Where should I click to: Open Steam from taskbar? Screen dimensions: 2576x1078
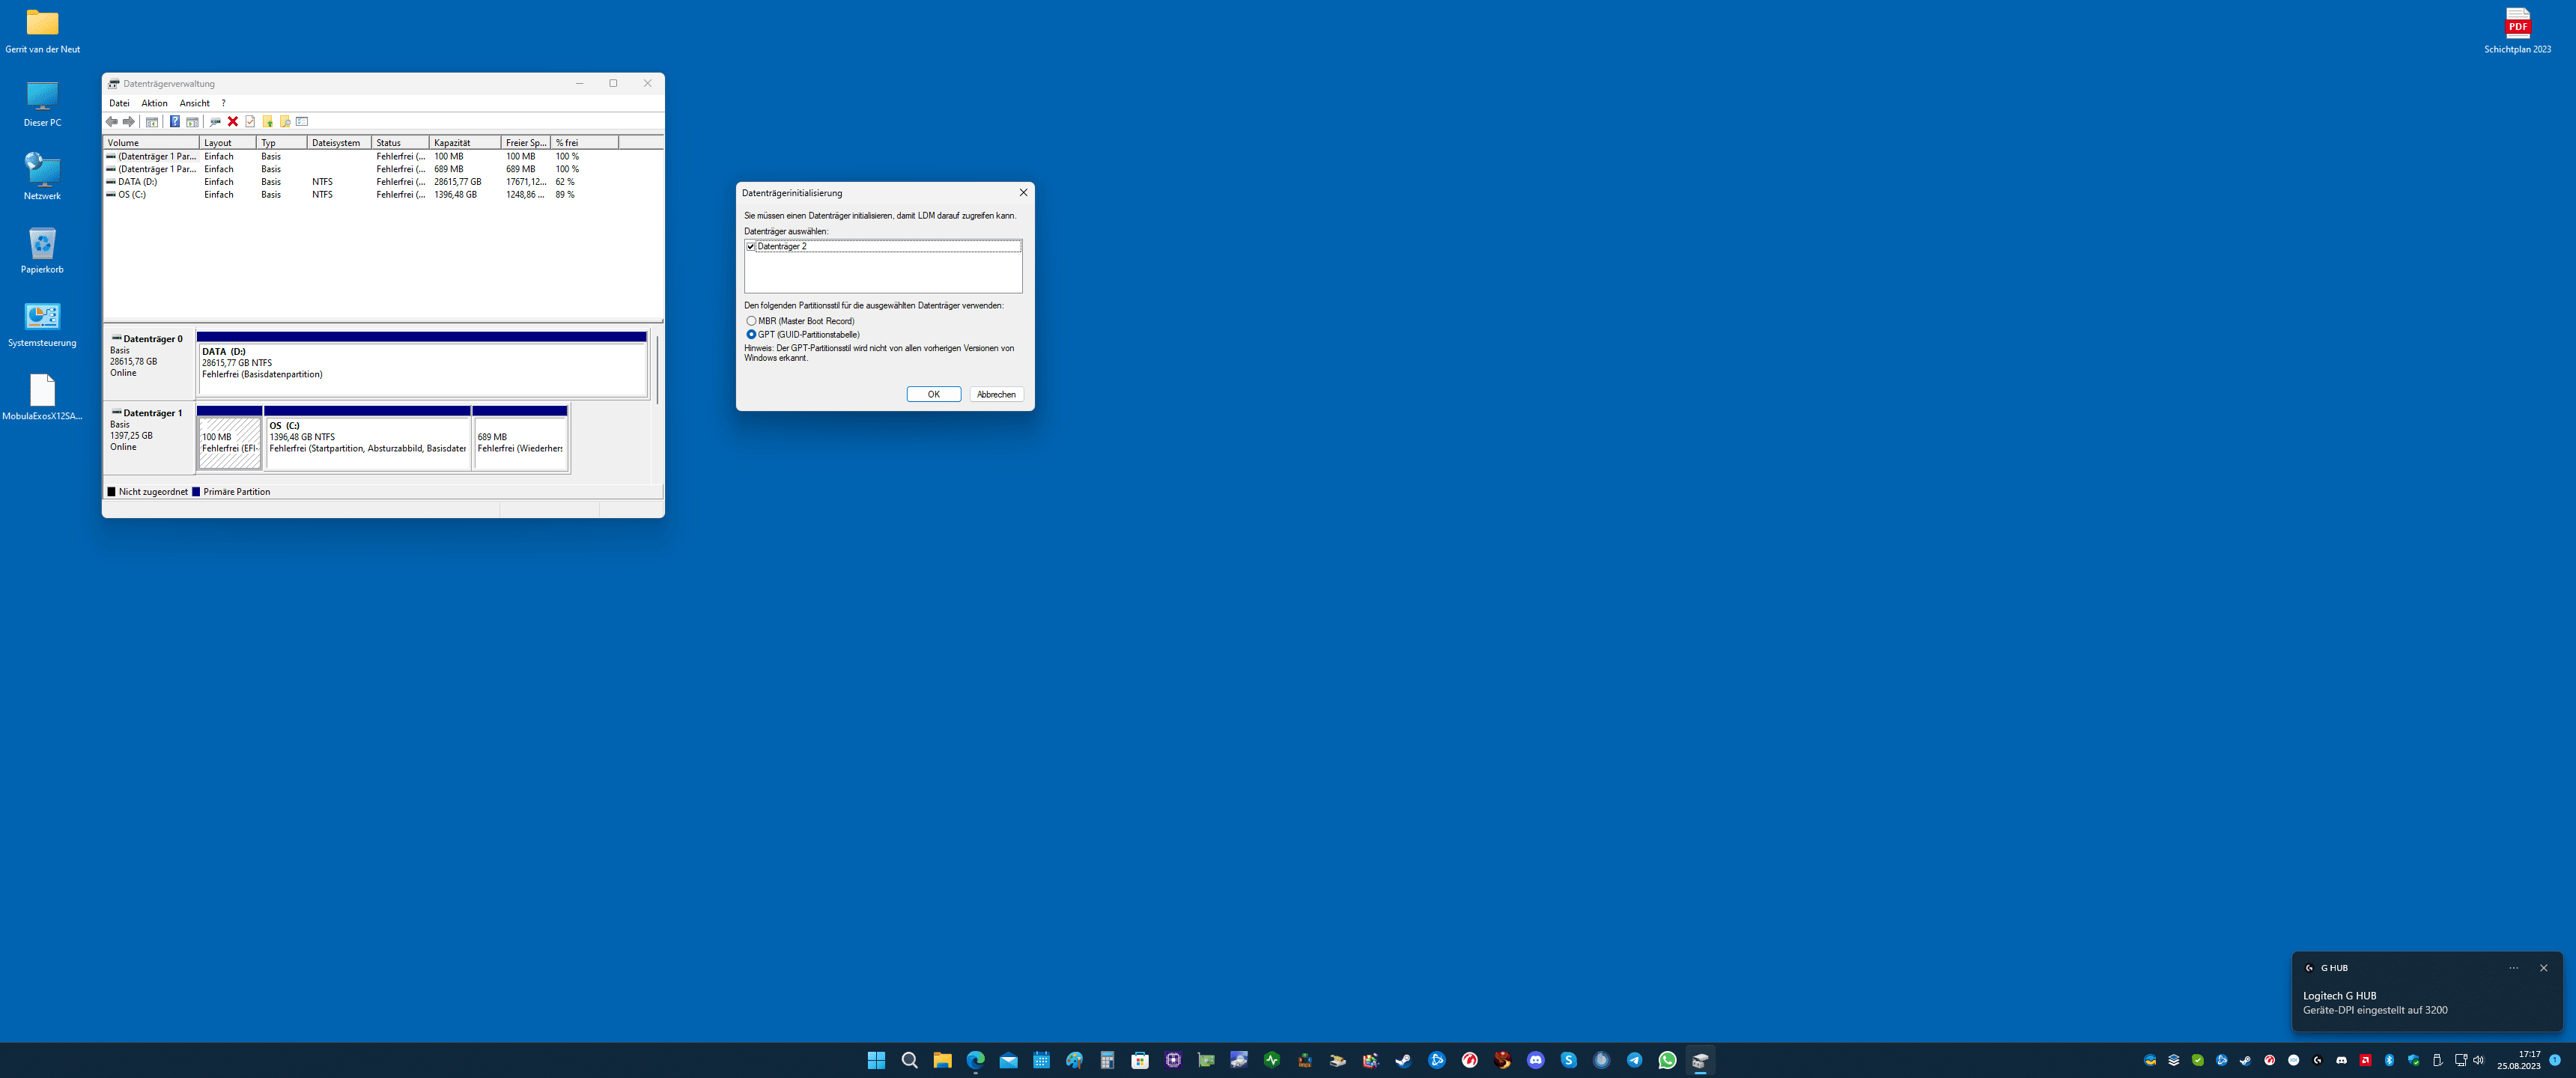1403,1060
